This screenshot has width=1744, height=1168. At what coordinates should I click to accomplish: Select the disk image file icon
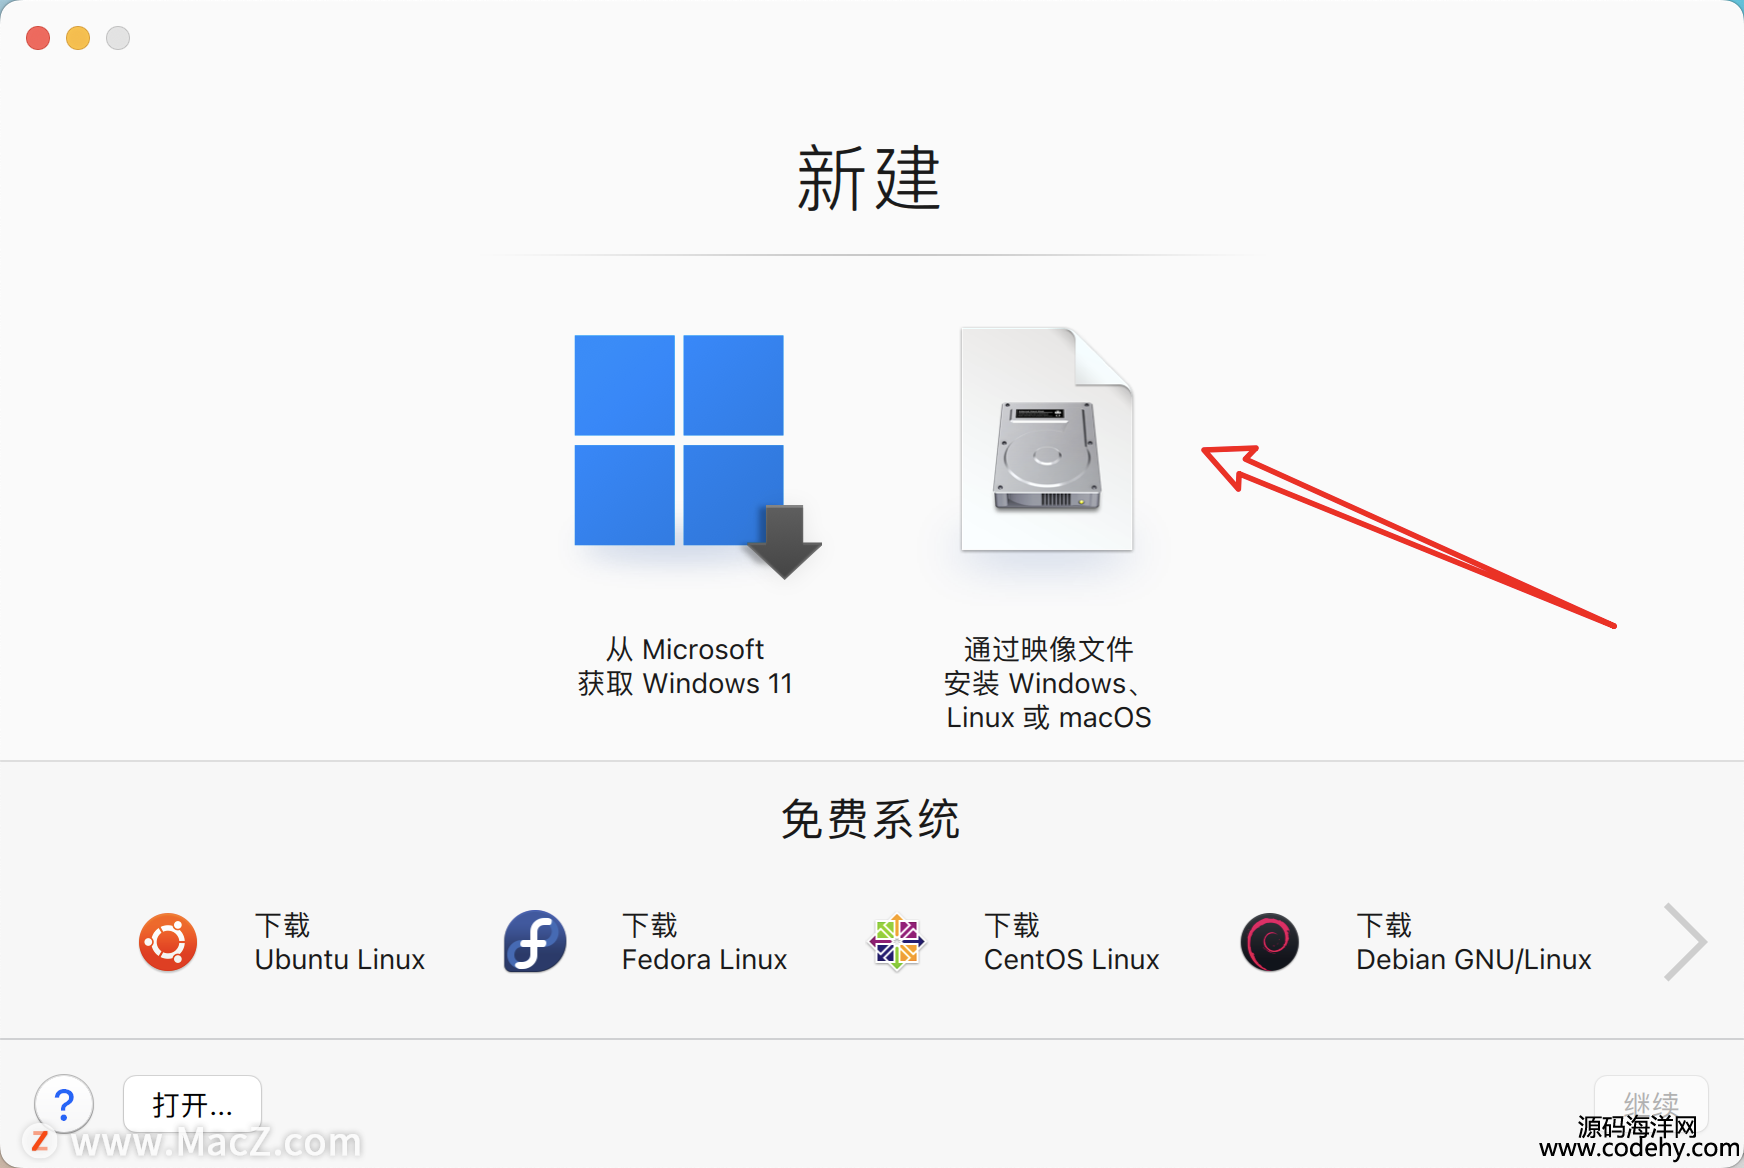(1047, 439)
